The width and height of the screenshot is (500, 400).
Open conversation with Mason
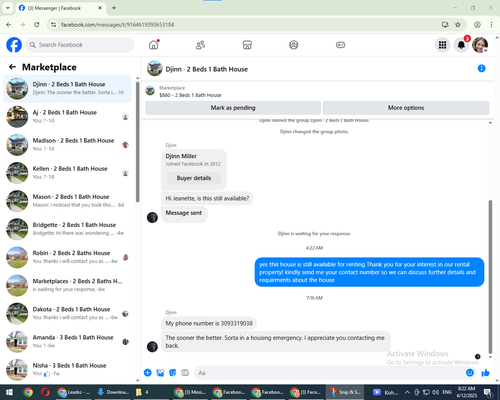point(68,201)
